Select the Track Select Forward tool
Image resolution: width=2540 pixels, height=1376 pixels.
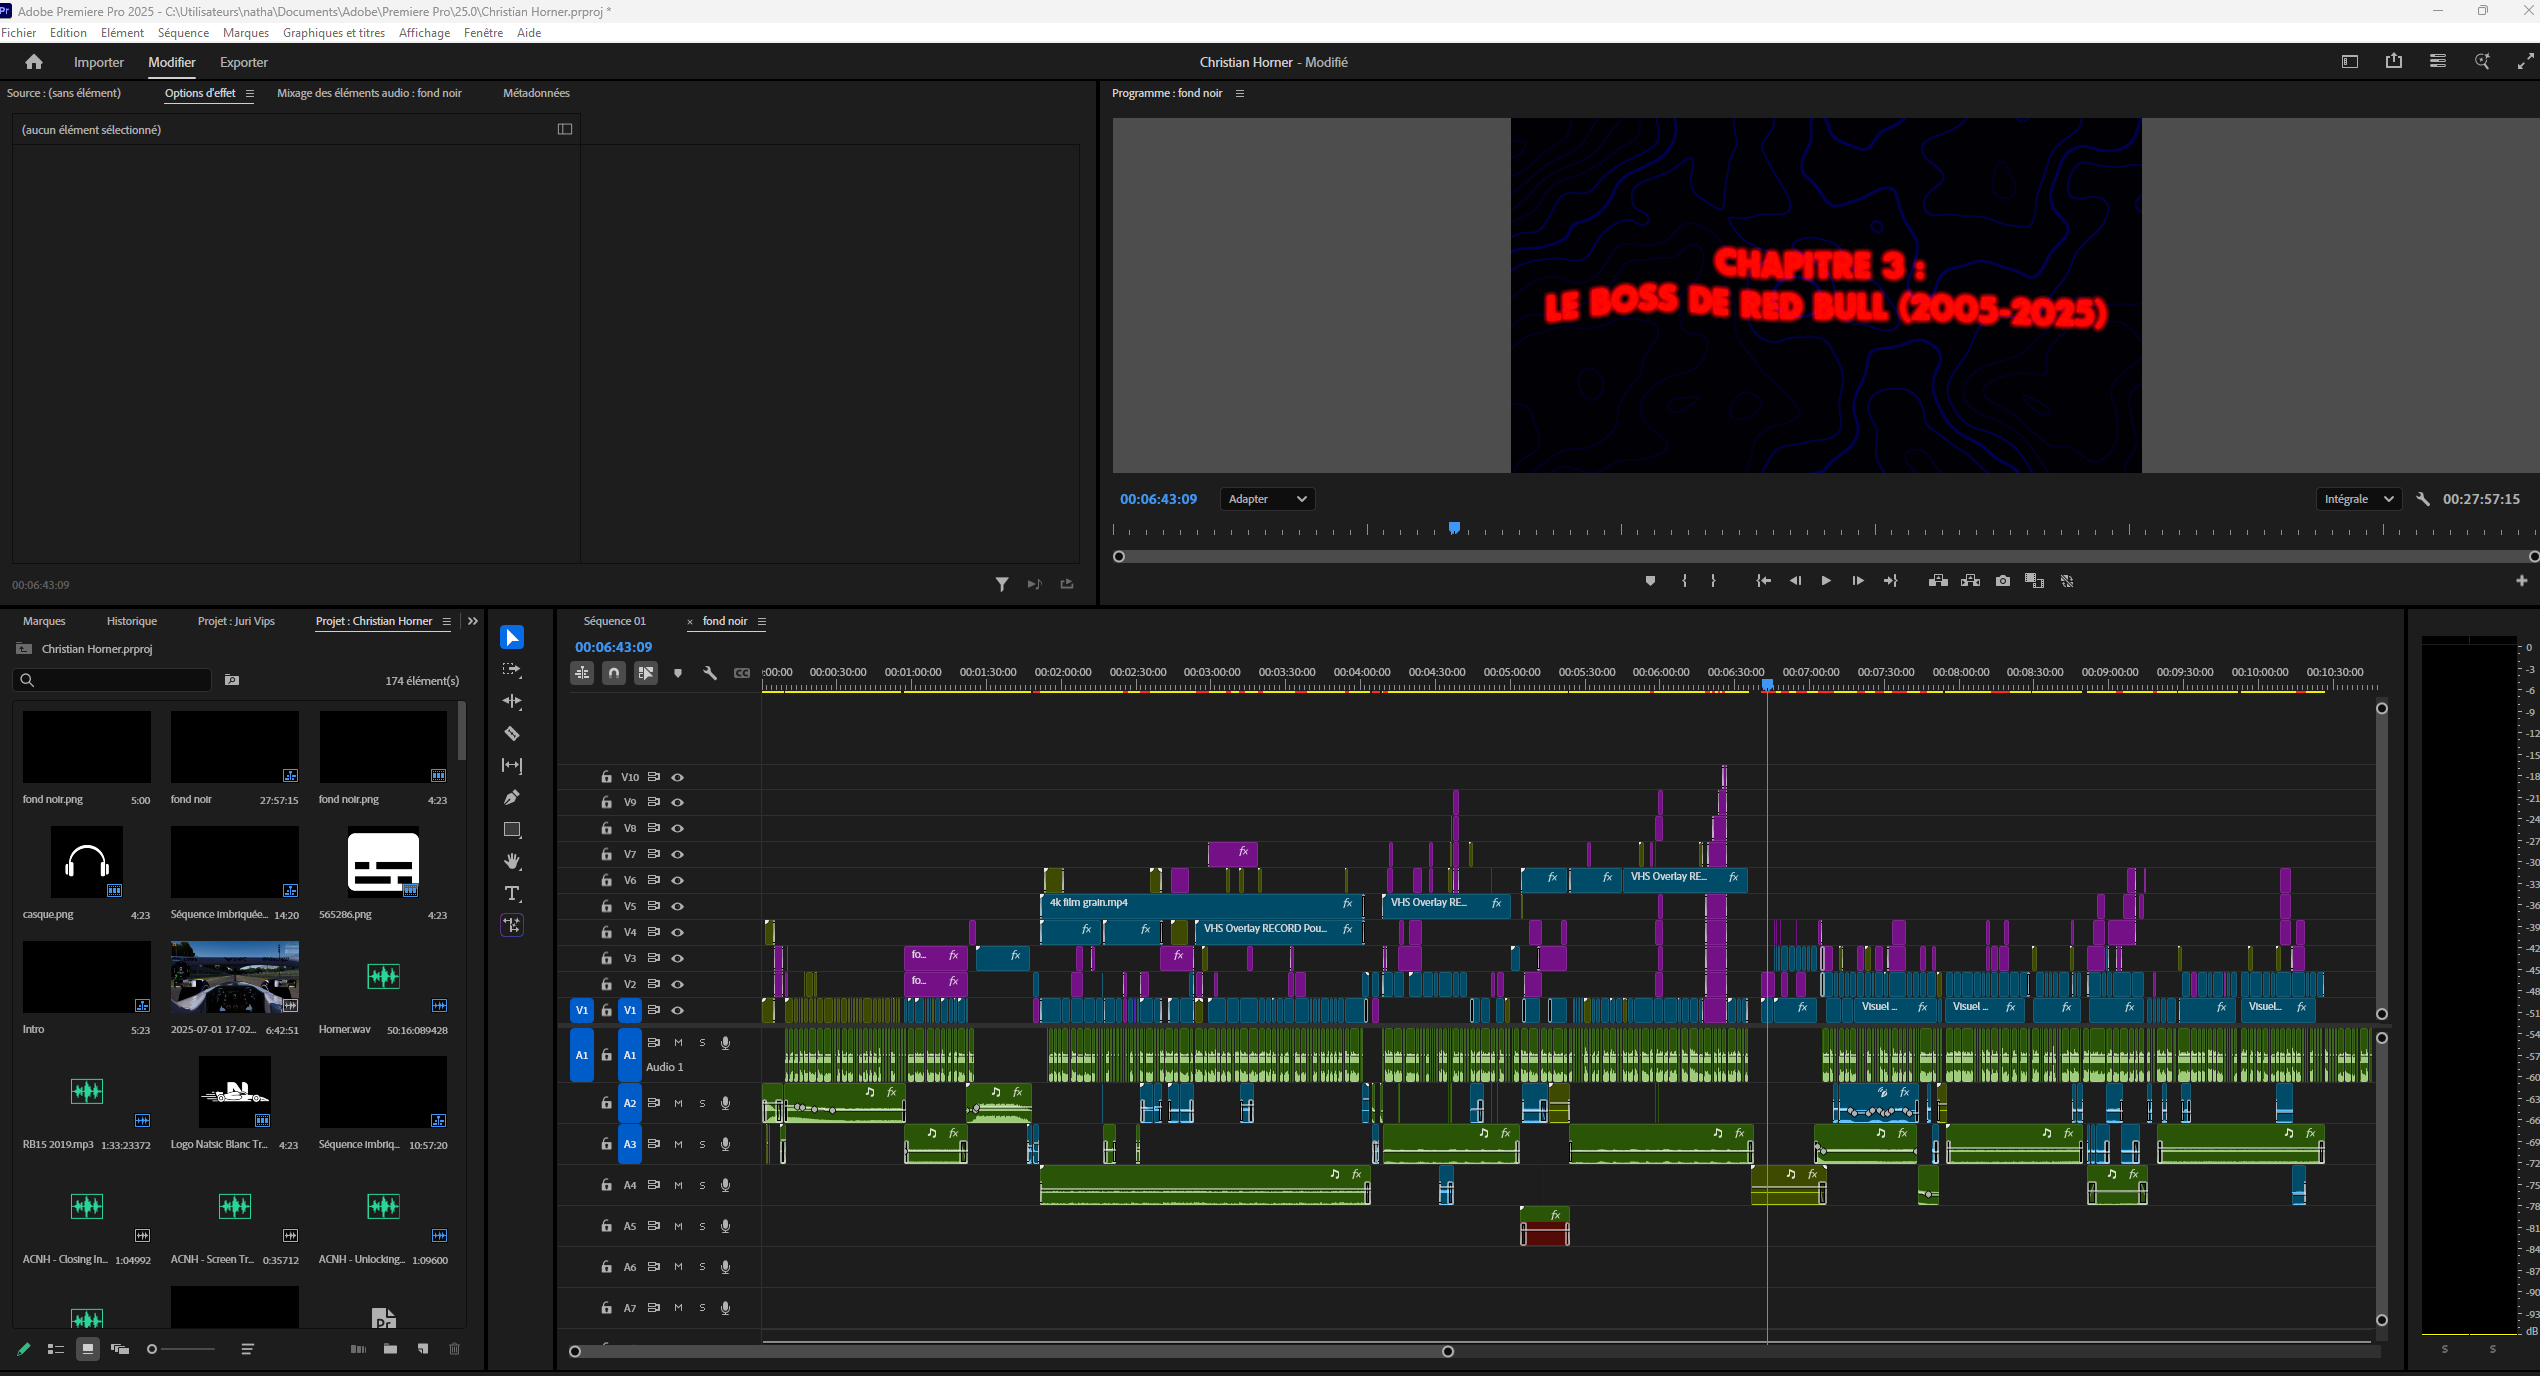pos(511,670)
